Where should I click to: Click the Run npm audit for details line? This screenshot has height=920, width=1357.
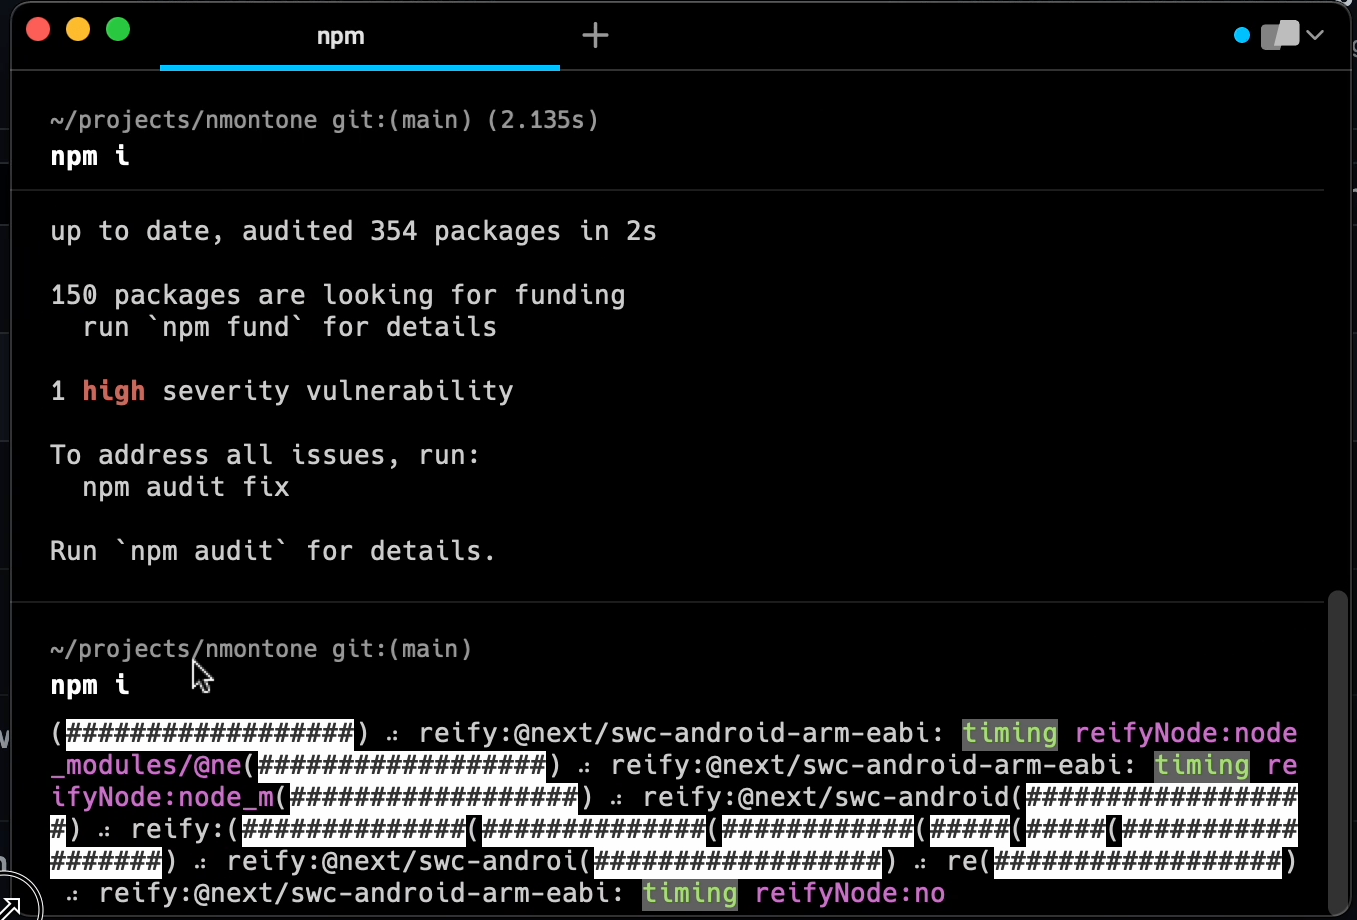click(273, 551)
